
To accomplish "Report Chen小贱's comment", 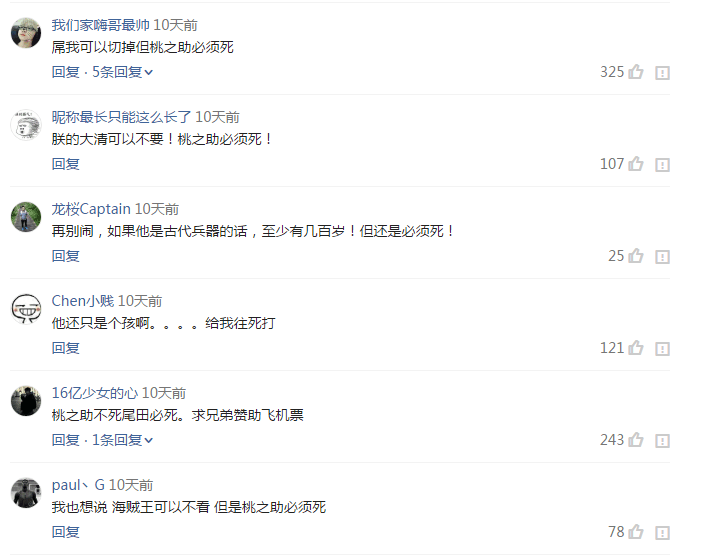I will [662, 349].
